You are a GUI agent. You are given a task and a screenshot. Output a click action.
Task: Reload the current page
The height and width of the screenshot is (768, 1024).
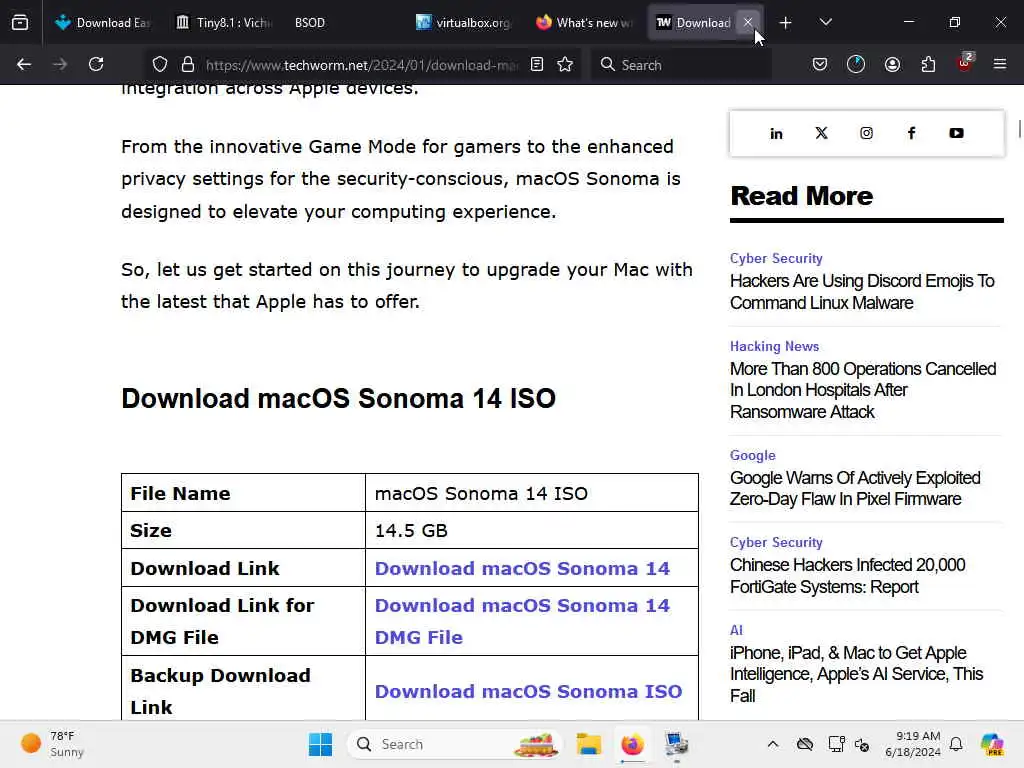(96, 64)
